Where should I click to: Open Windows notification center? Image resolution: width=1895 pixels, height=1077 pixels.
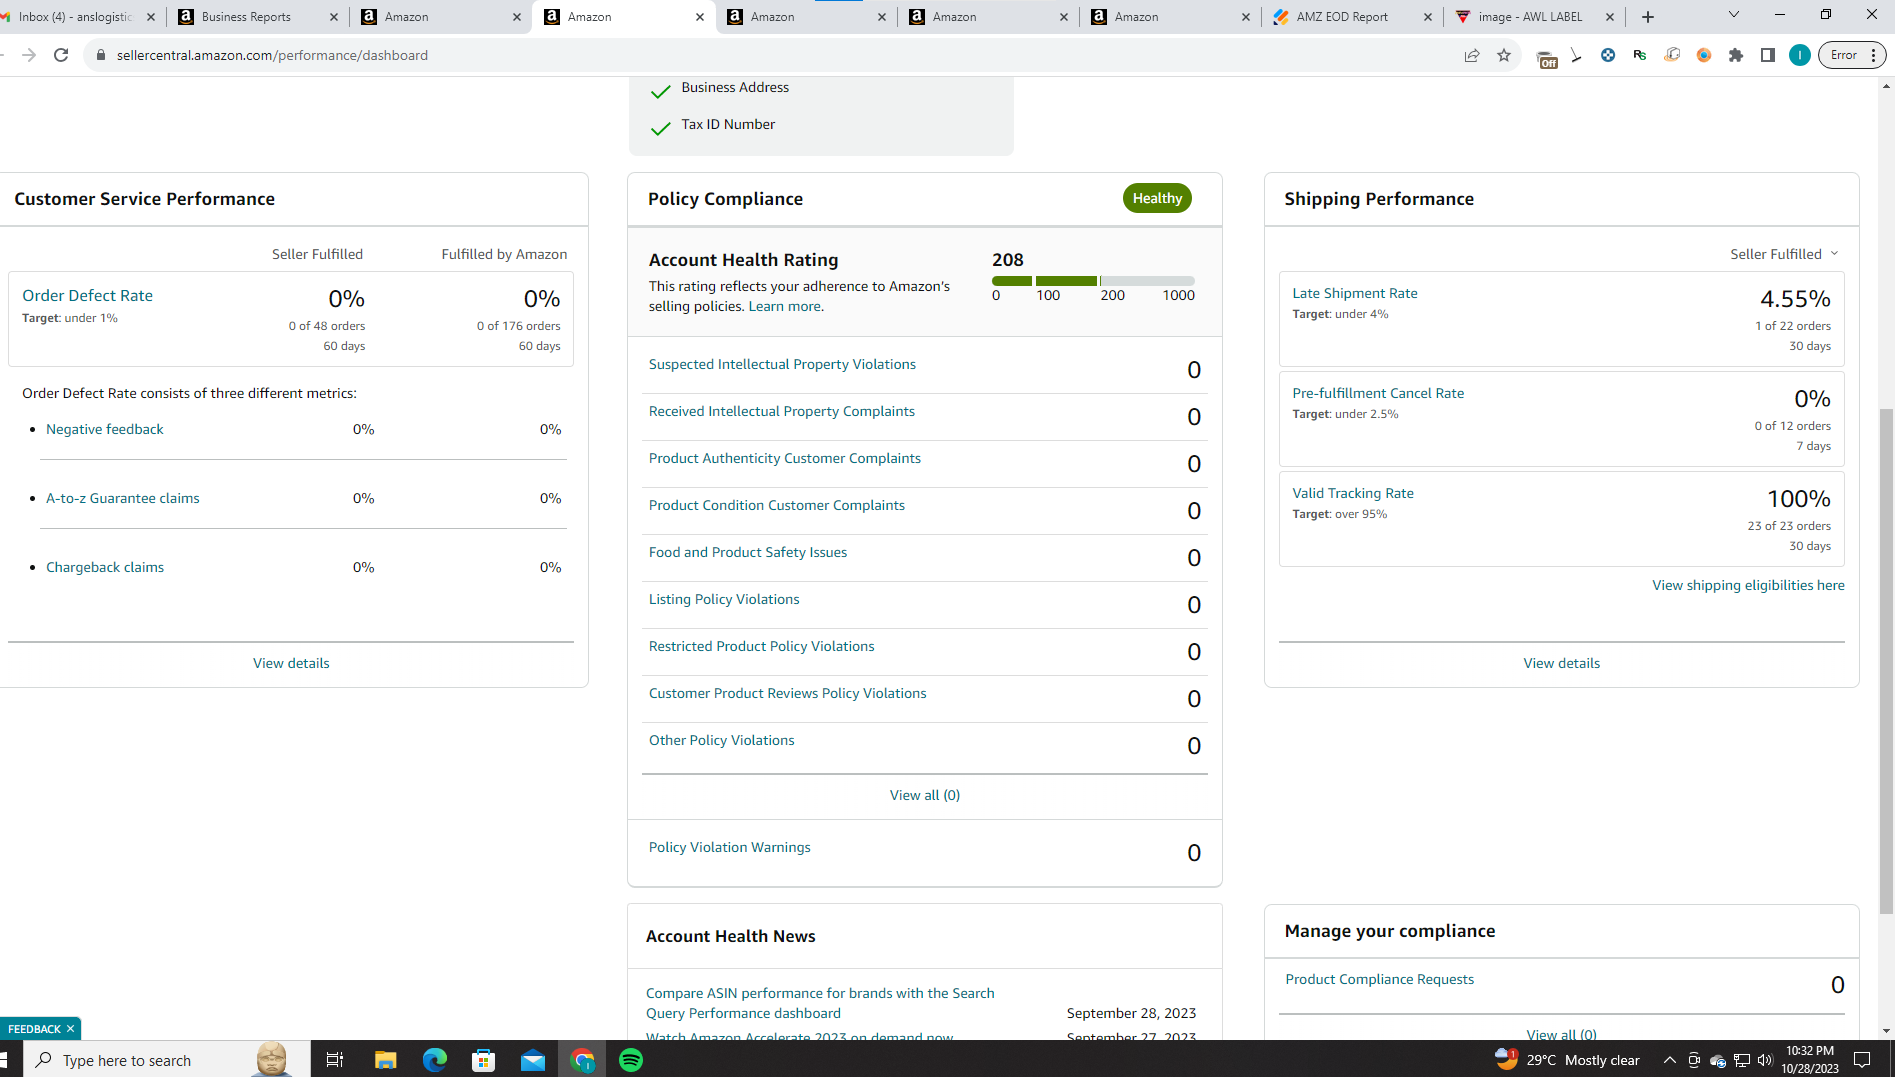point(1862,1060)
